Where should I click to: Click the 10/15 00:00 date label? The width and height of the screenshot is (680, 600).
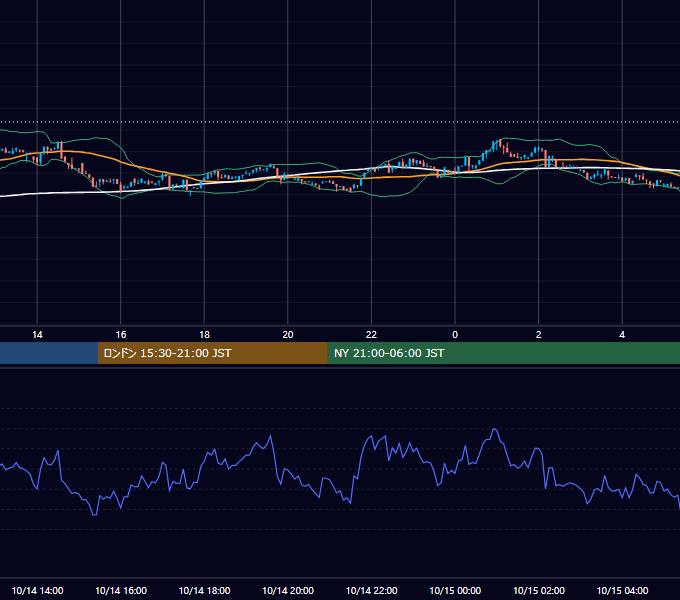click(455, 590)
